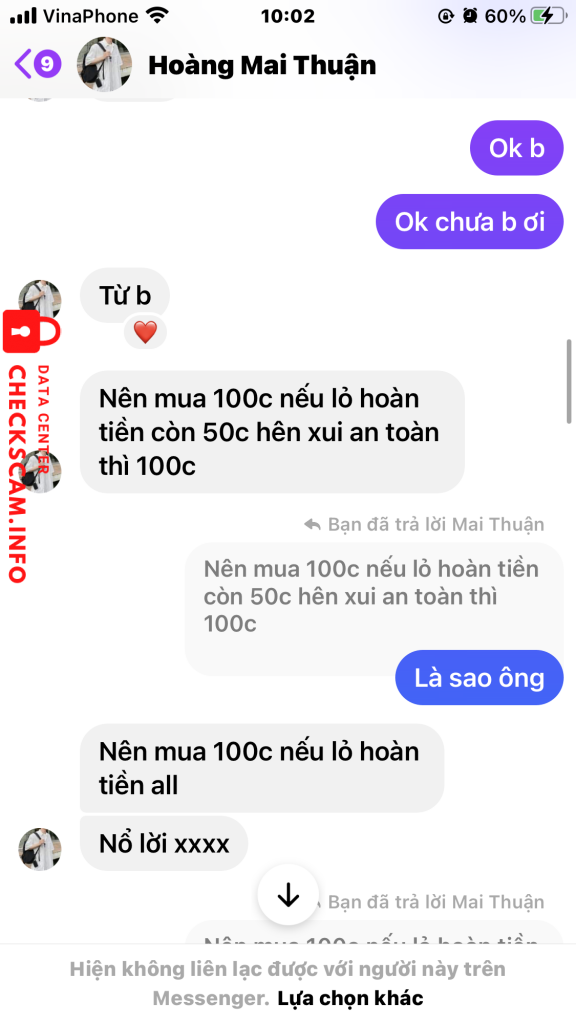Tap 'Bạn đã trả lời Mai Thuận' label
The image size is (576, 1024).
[436, 524]
